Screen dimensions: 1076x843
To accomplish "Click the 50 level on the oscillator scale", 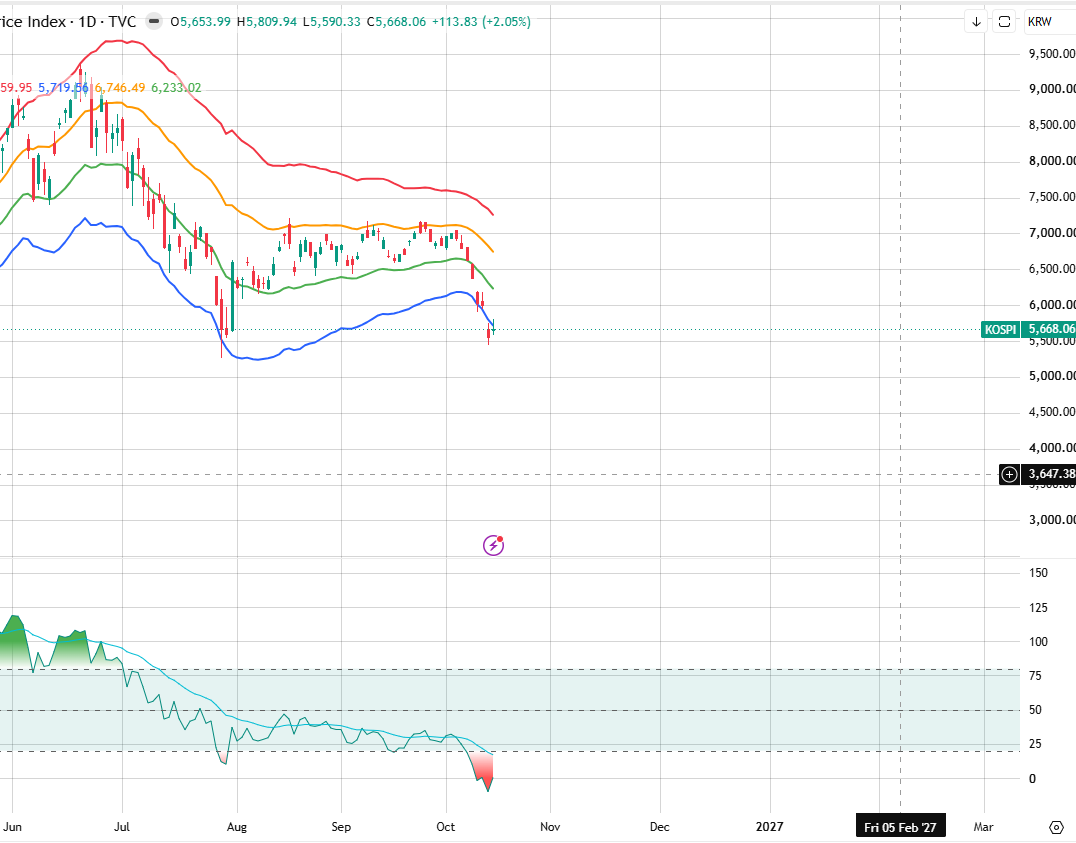I will coord(1035,710).
